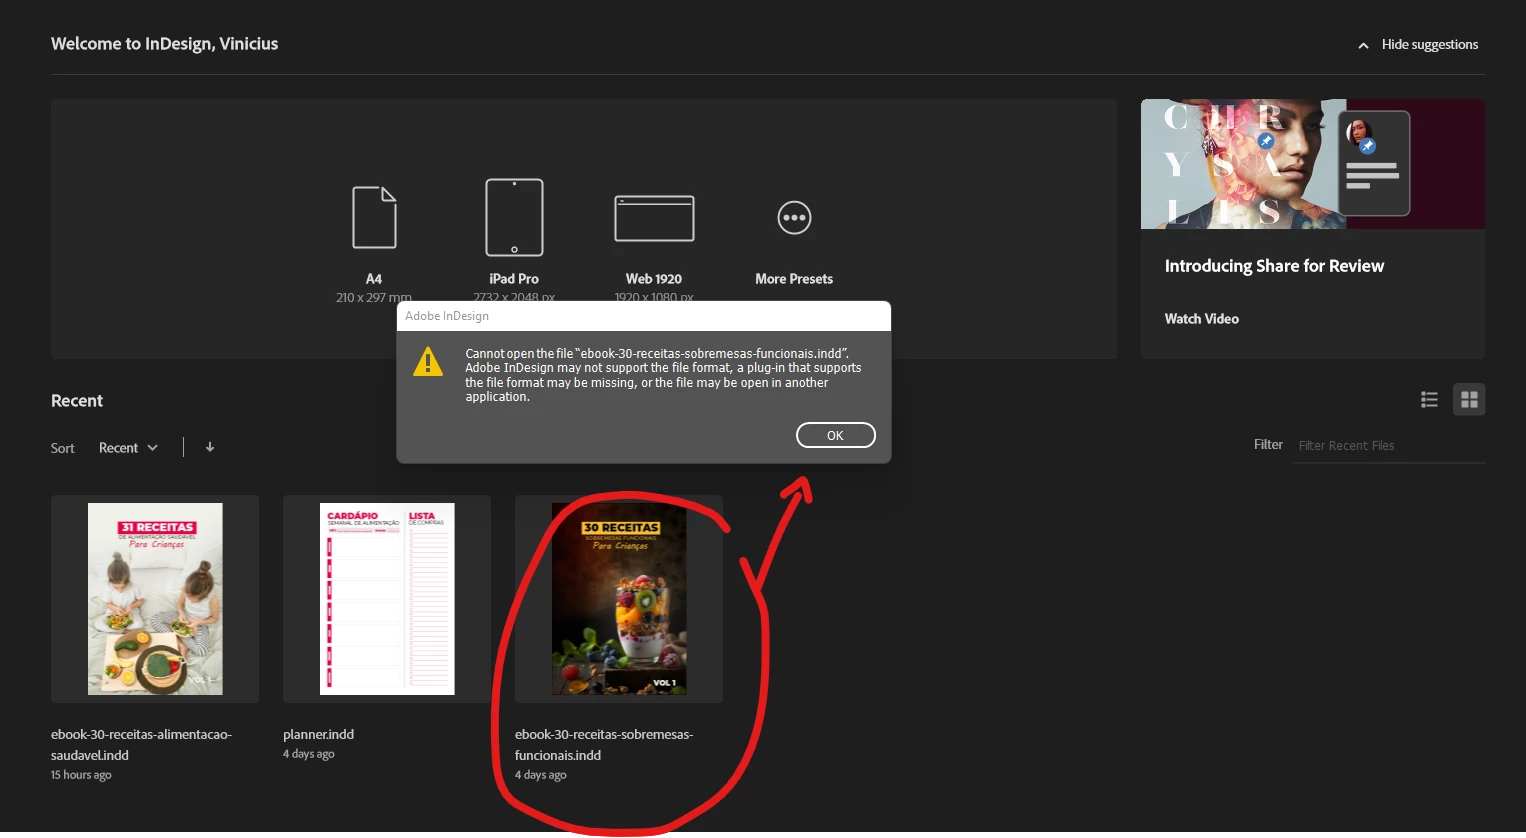Open the ebook-30-receitas-alimentacao-saudavel thumbnail
Image resolution: width=1526 pixels, height=838 pixels.
155,599
